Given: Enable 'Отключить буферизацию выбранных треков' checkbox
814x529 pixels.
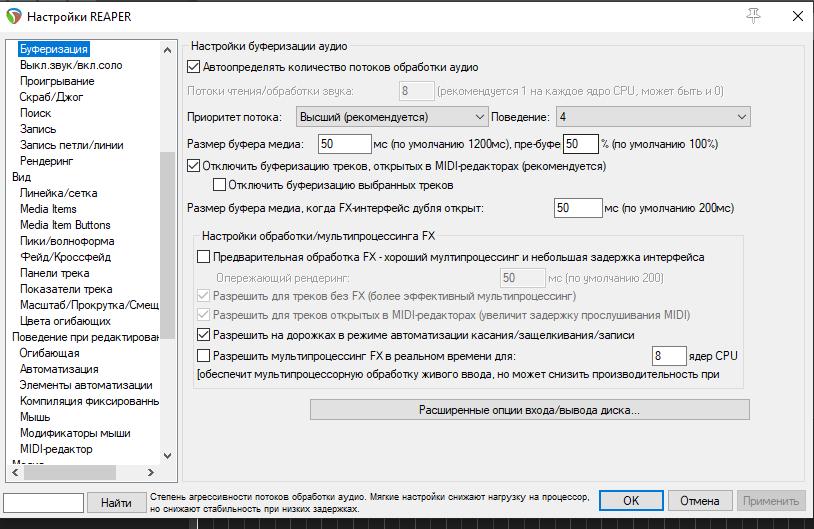Looking at the screenshot, I should point(220,185).
